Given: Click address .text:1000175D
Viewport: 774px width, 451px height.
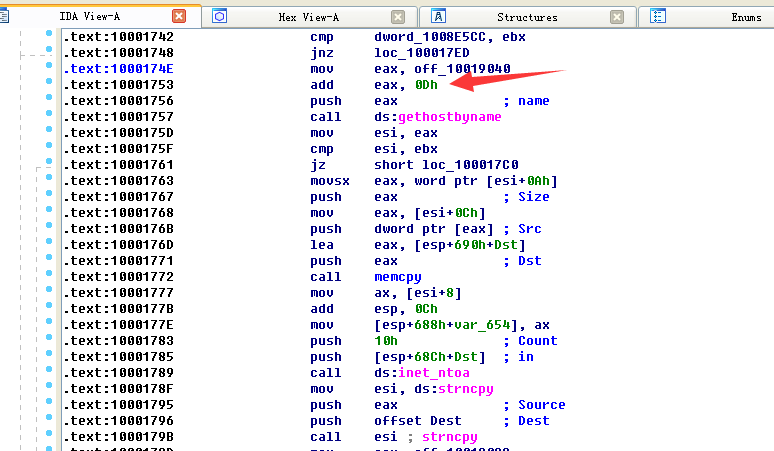Looking at the screenshot, I should [x=118, y=133].
